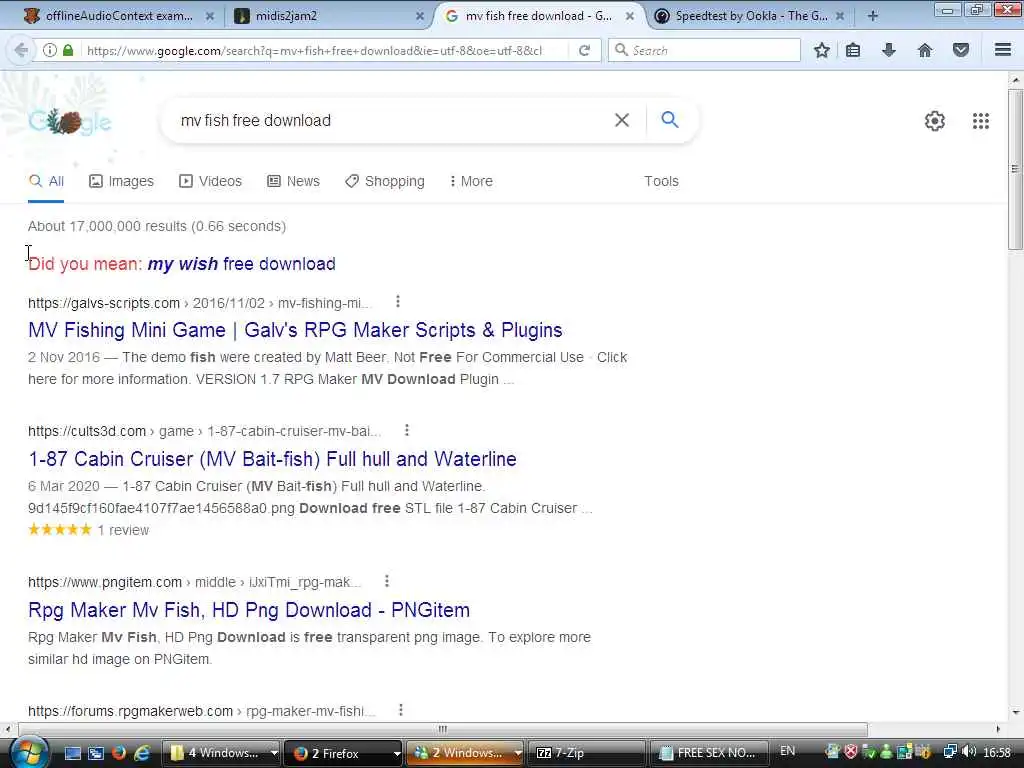Open the Windows Start orb

[x=27, y=752]
